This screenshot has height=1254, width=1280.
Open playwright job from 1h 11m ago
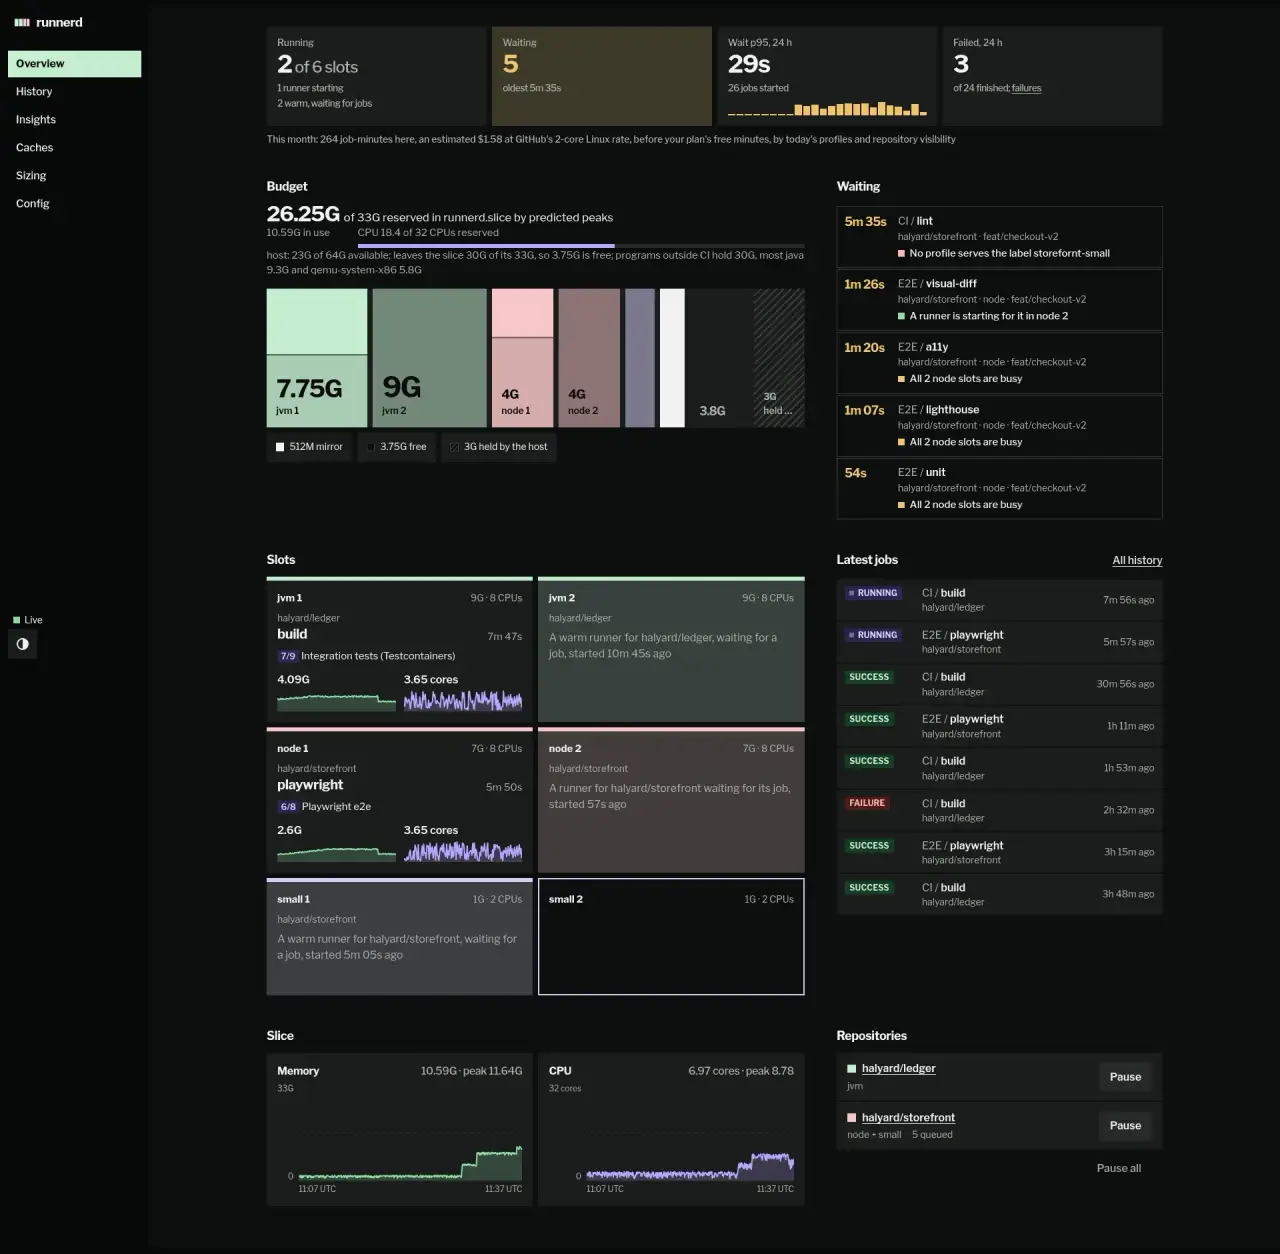(x=999, y=726)
